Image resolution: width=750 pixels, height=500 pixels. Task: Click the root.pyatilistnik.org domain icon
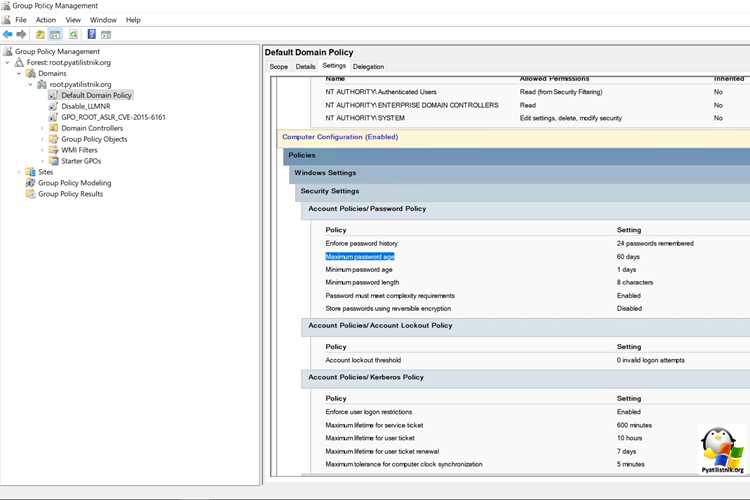(x=42, y=84)
